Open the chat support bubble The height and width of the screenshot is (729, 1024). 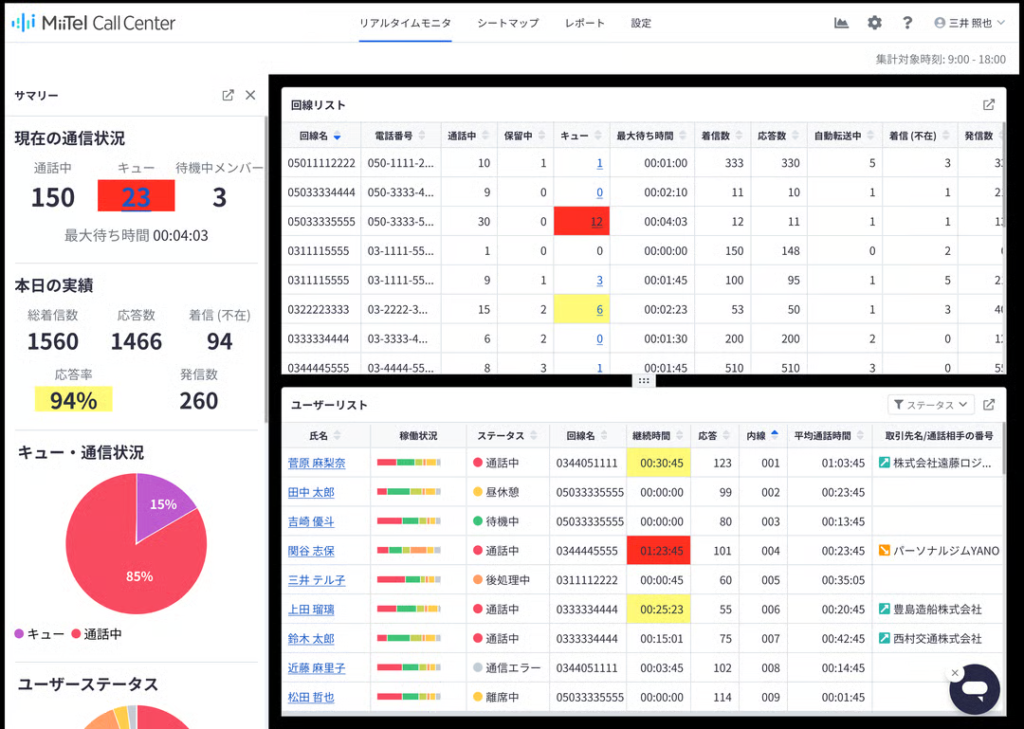point(975,689)
